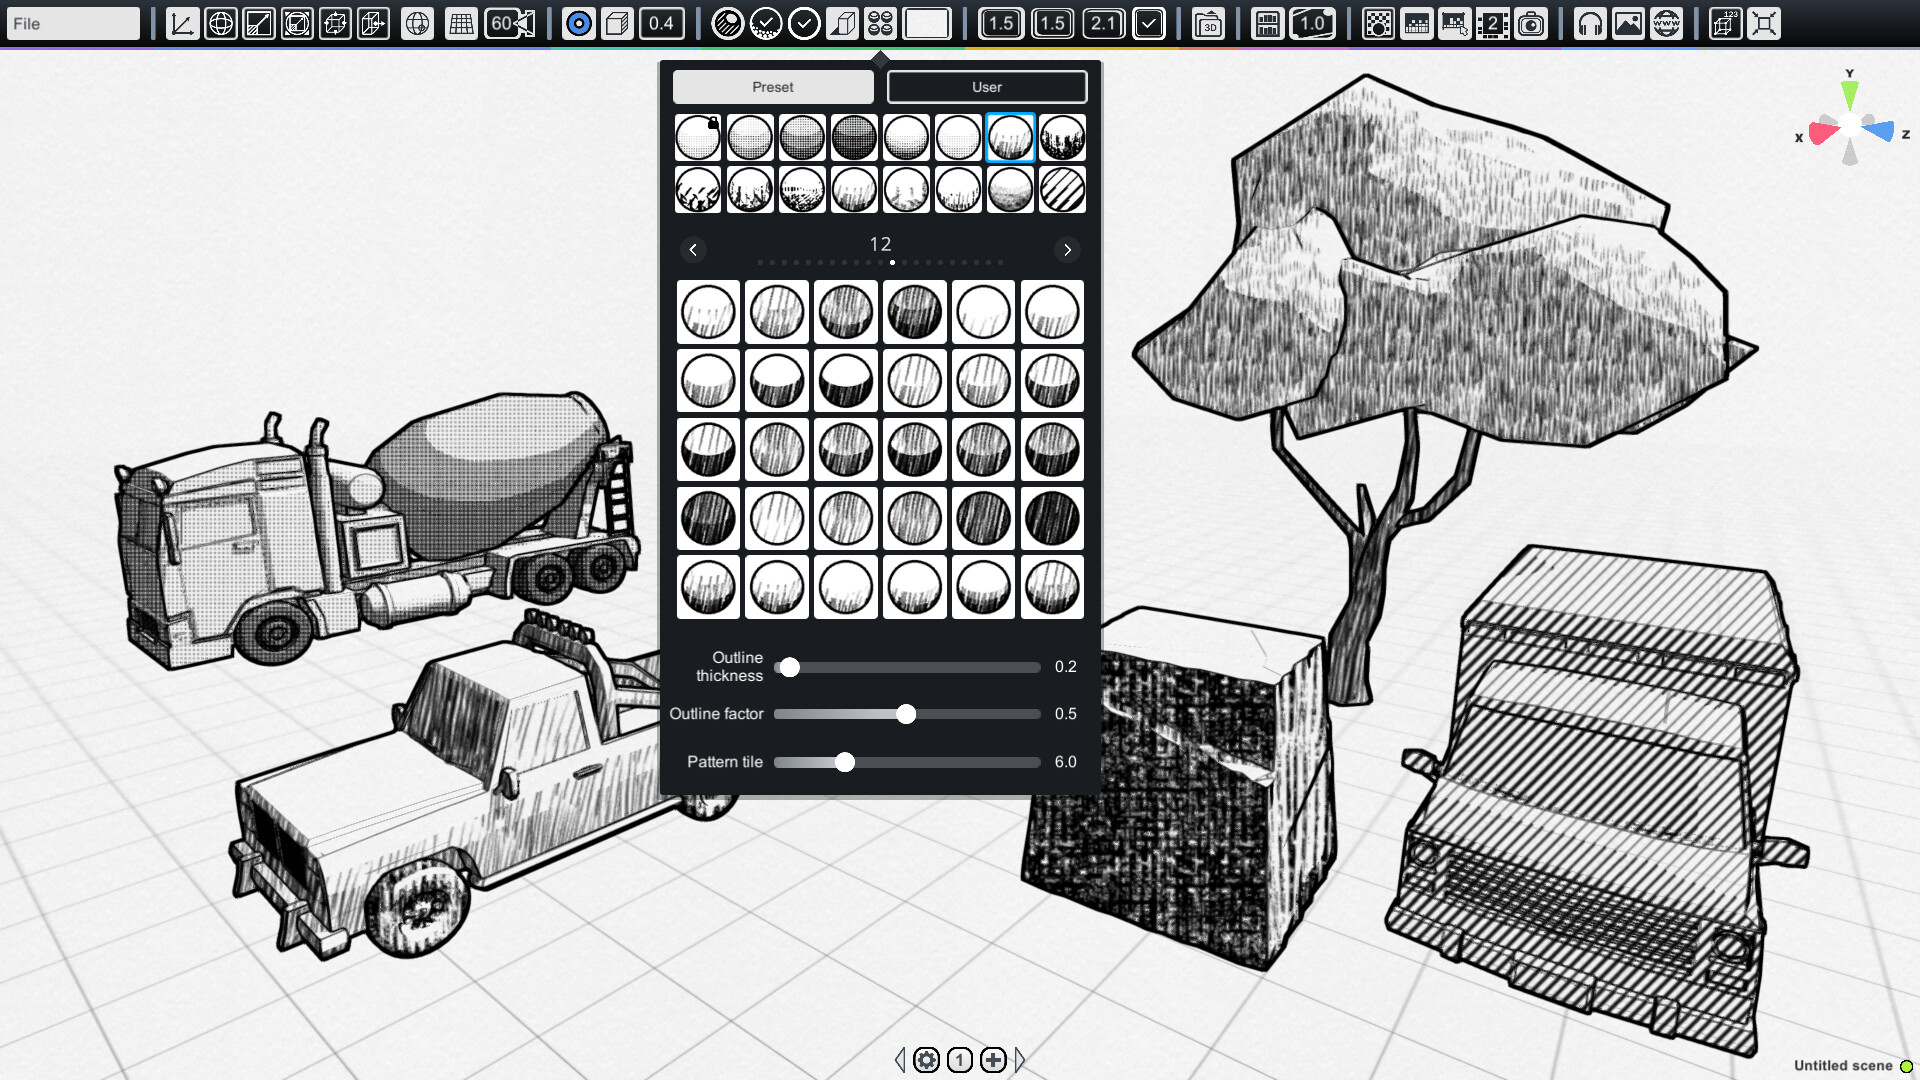This screenshot has width=1920, height=1080.
Task: Toggle the 1.0 value button in toolbar
Action: (1311, 22)
